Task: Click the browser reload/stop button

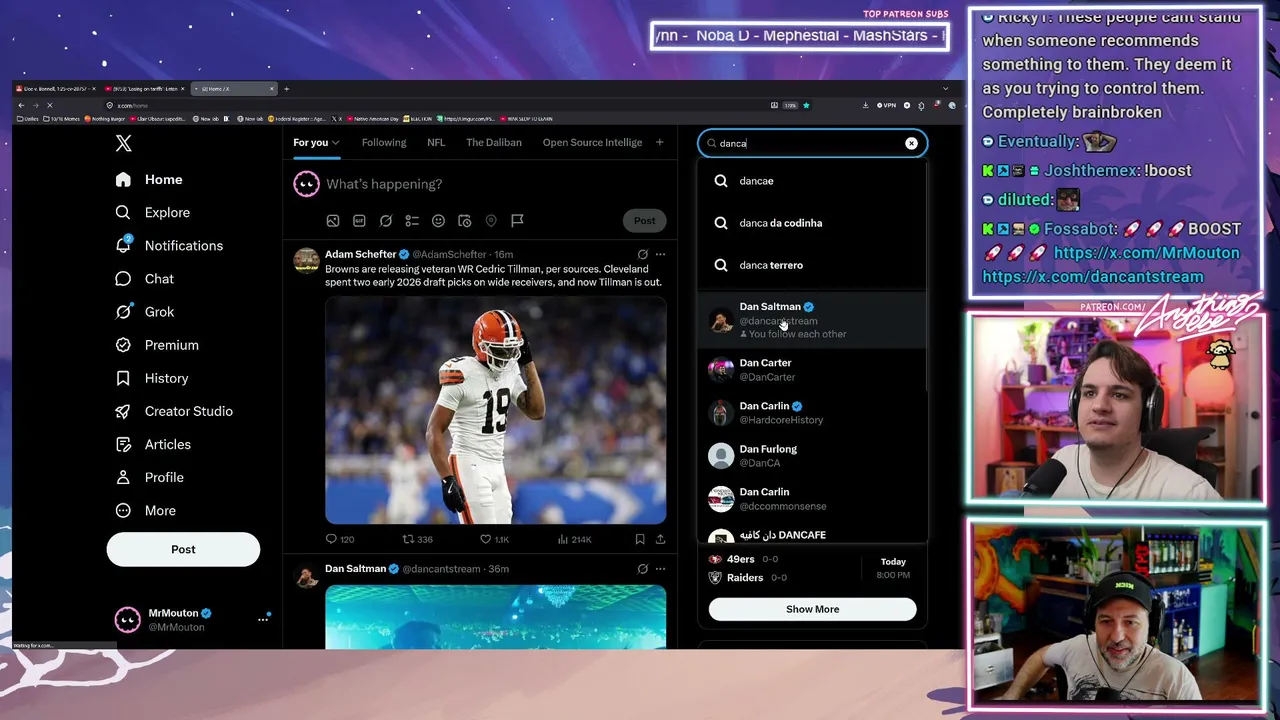Action: 49,105
